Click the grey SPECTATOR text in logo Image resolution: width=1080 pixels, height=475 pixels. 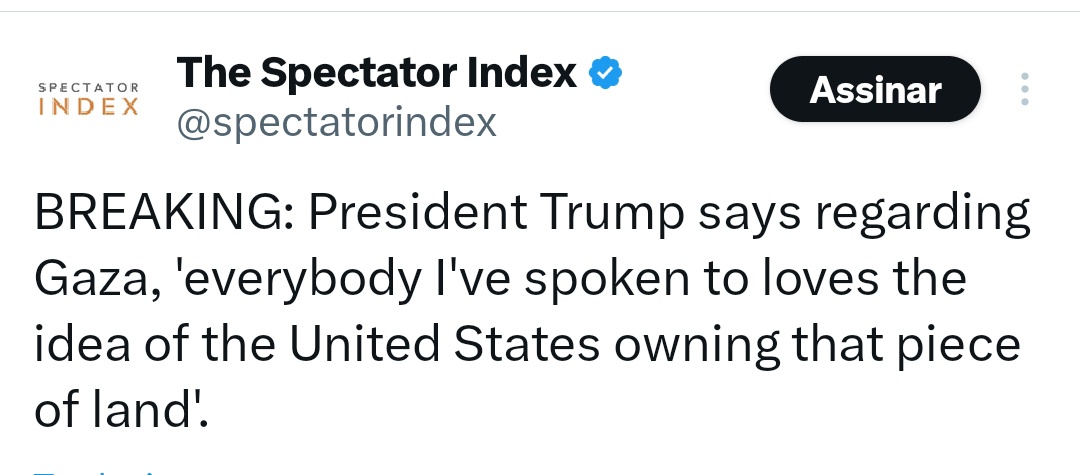click(x=89, y=87)
